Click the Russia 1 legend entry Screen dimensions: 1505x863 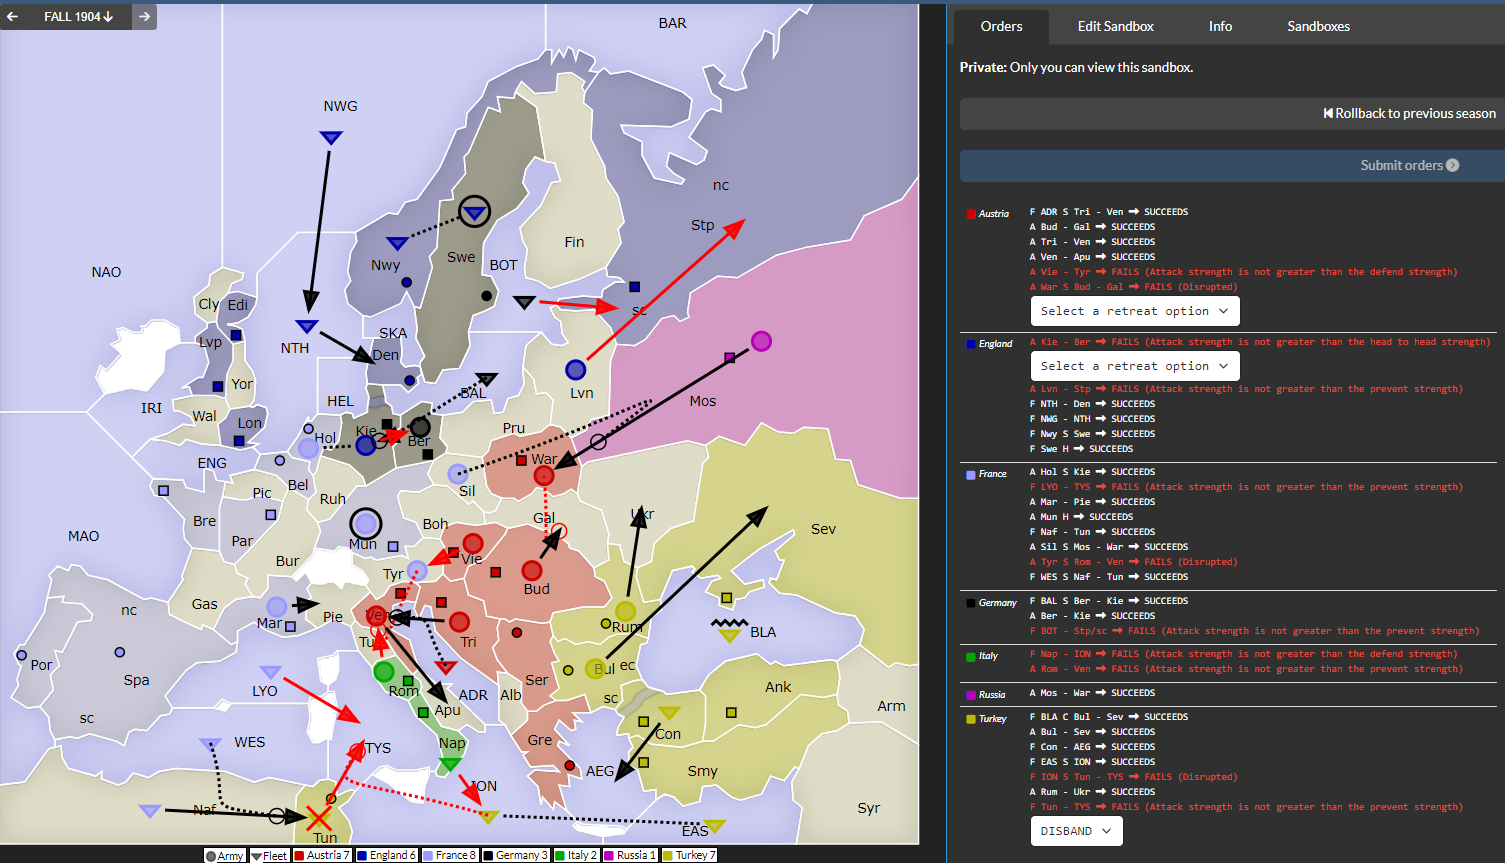coord(630,855)
